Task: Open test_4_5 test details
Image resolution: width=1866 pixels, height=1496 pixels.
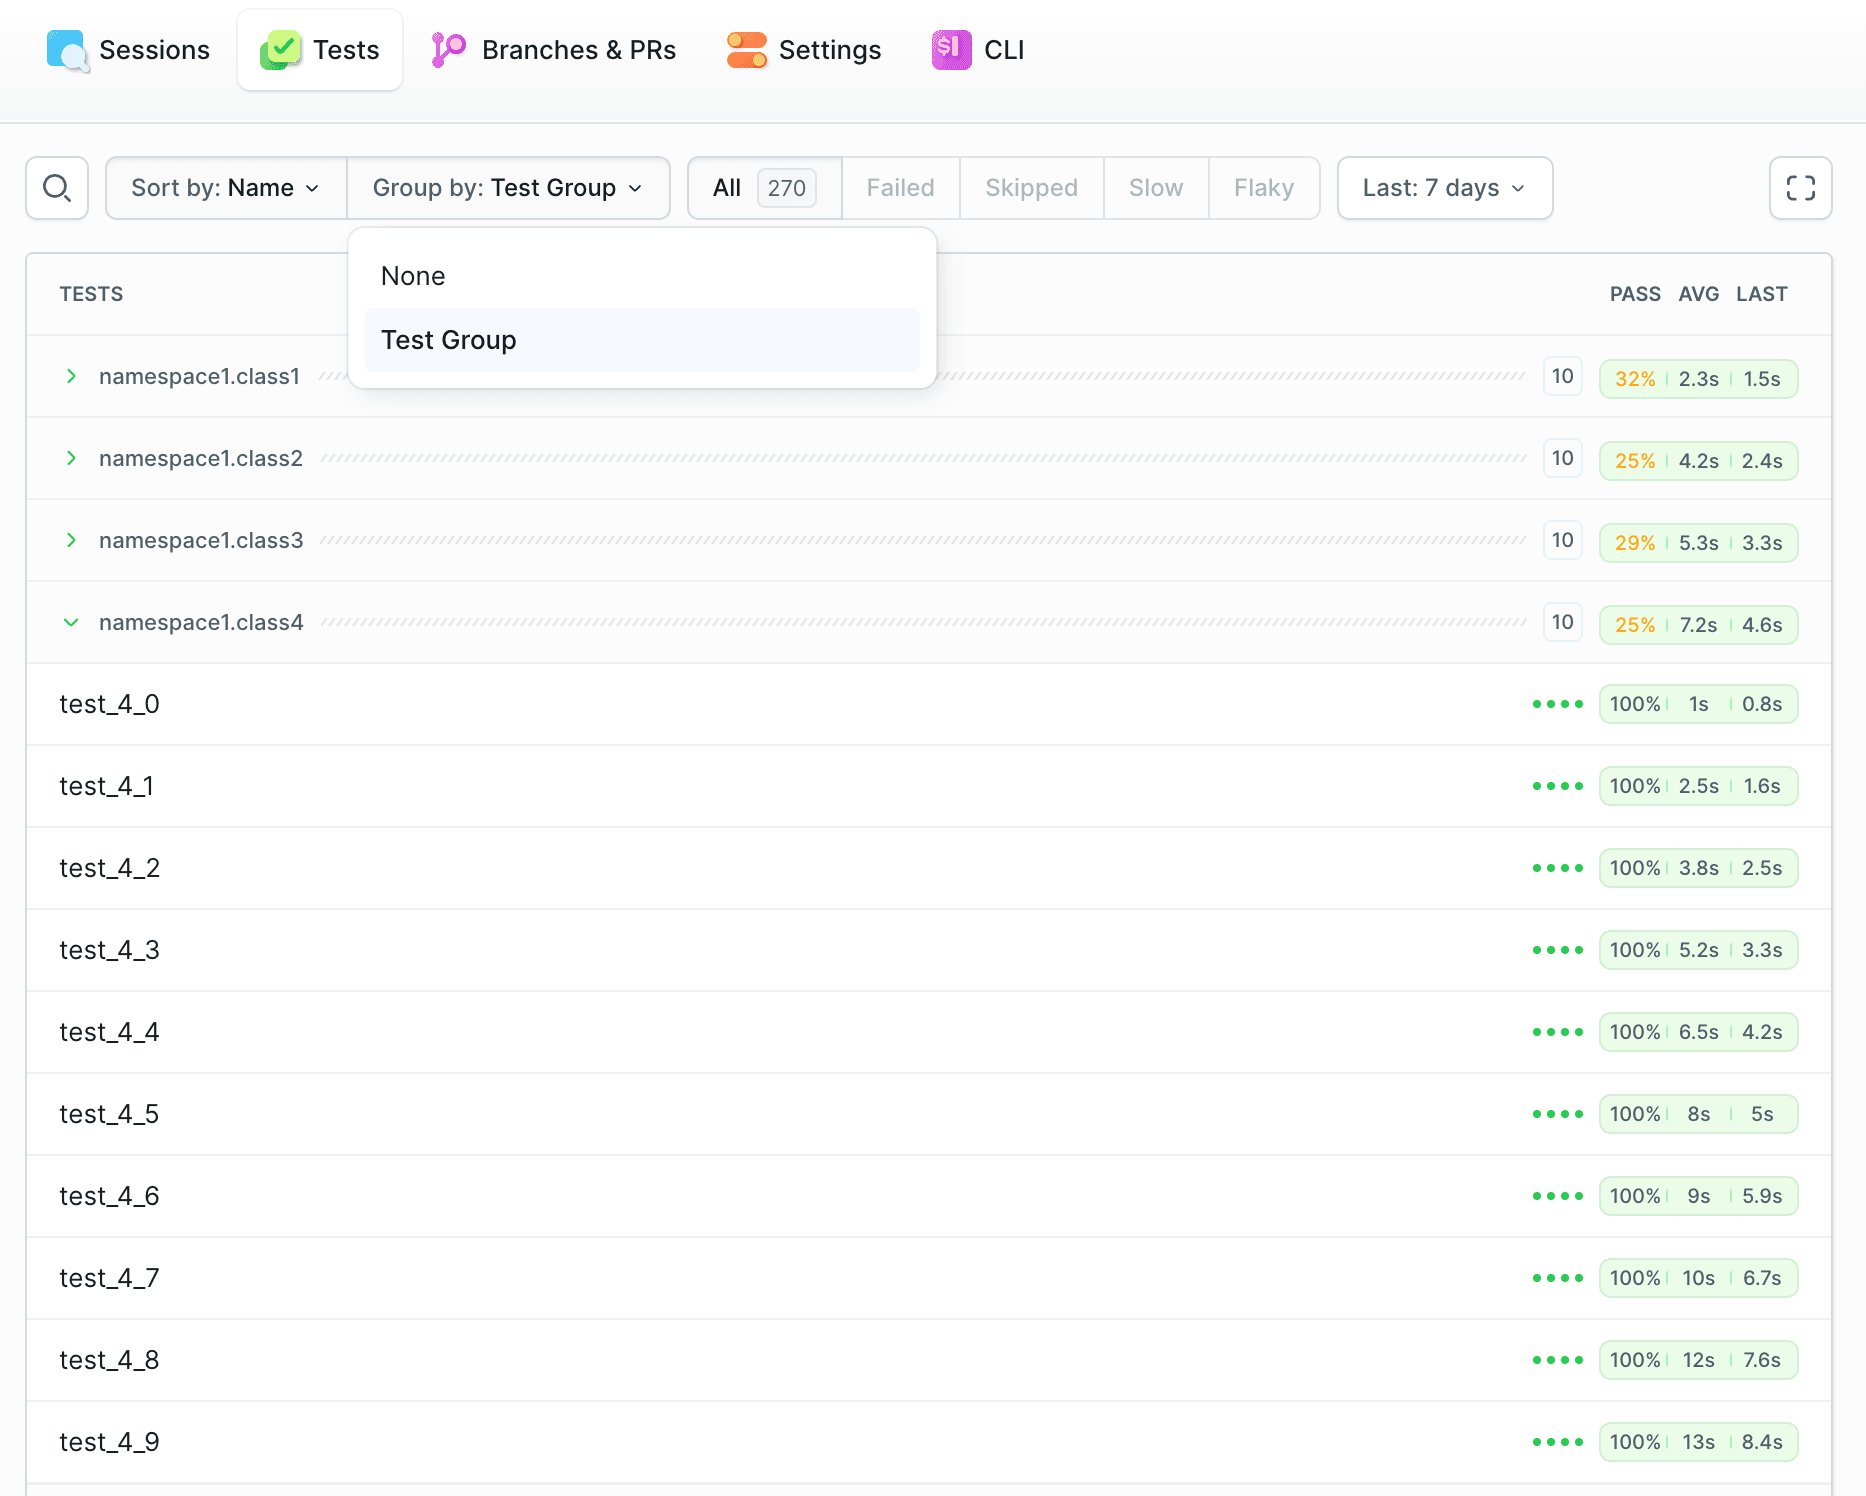Action: 109,1114
